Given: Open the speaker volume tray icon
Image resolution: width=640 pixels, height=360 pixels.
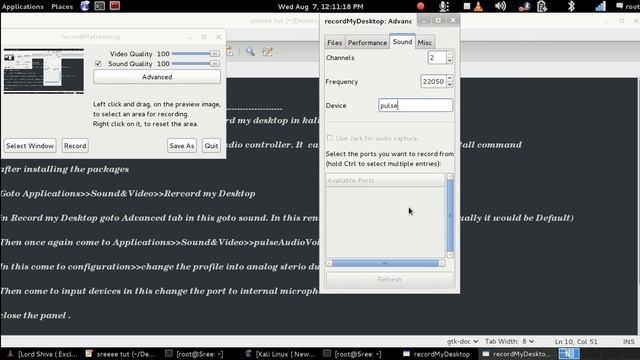Looking at the screenshot, I should pyautogui.click(x=500, y=6).
